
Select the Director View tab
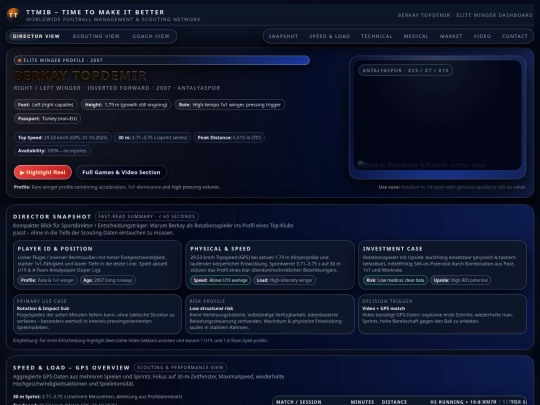(36, 36)
